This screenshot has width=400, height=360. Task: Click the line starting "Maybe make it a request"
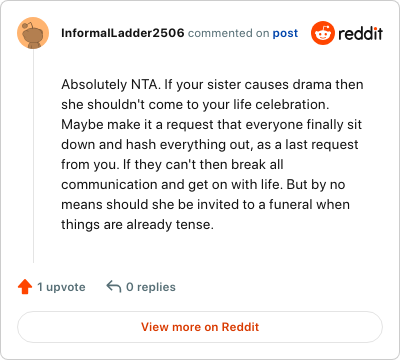(x=211, y=125)
